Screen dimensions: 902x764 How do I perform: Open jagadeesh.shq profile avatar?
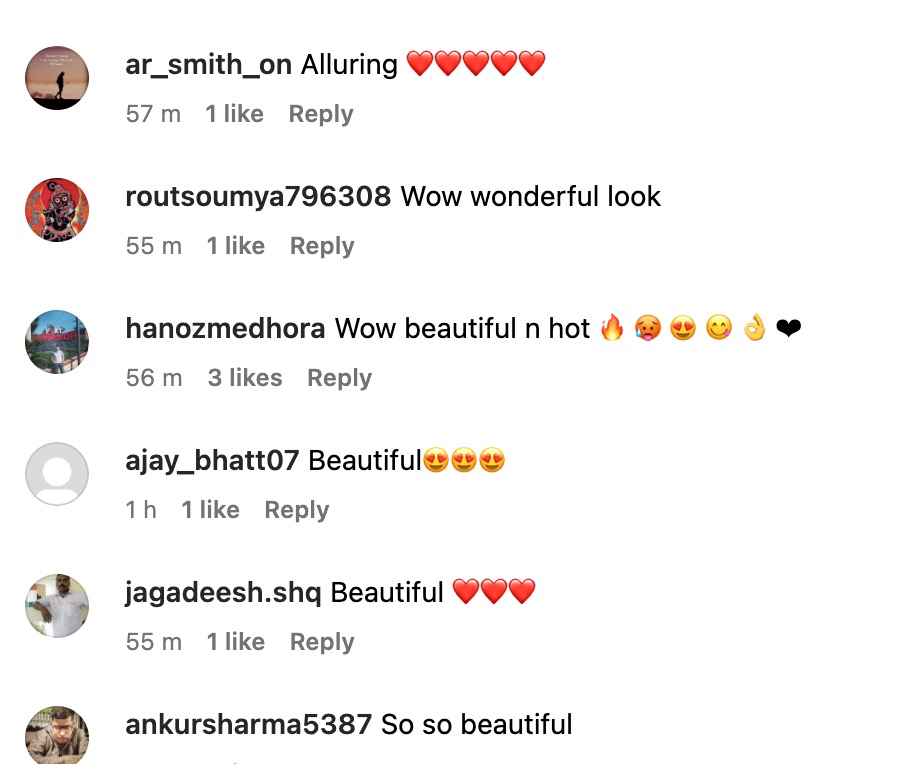pos(57,606)
